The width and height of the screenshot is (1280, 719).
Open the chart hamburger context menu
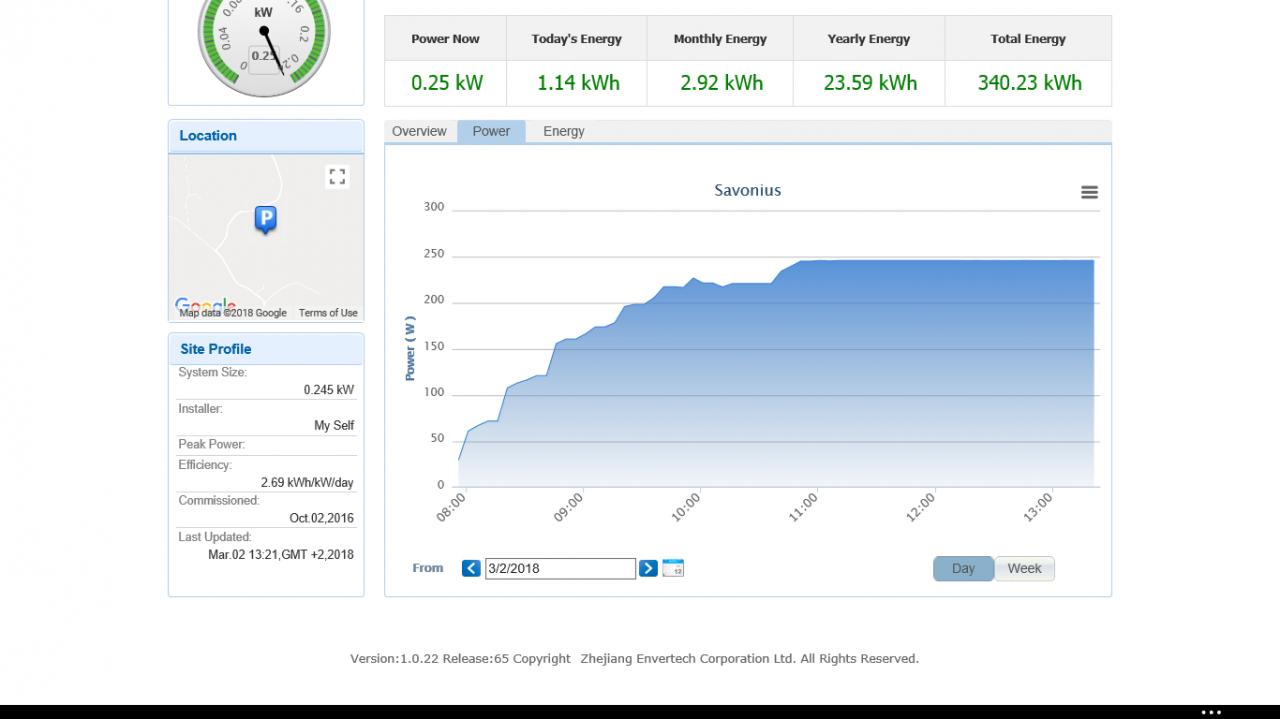(1089, 192)
